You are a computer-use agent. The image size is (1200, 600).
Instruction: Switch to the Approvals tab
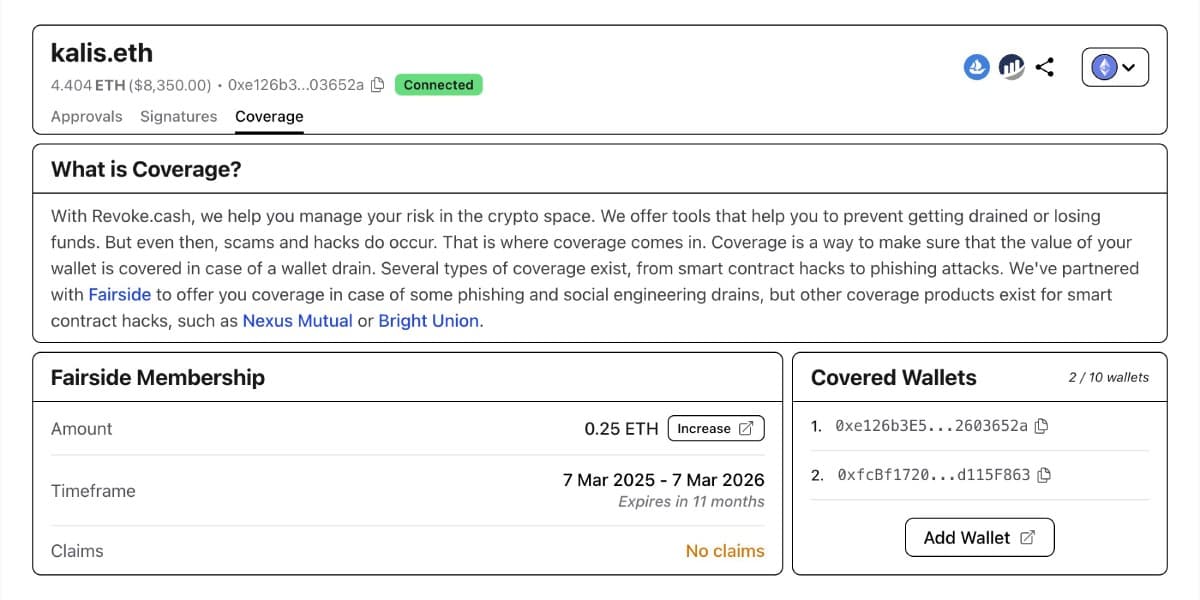(x=86, y=116)
